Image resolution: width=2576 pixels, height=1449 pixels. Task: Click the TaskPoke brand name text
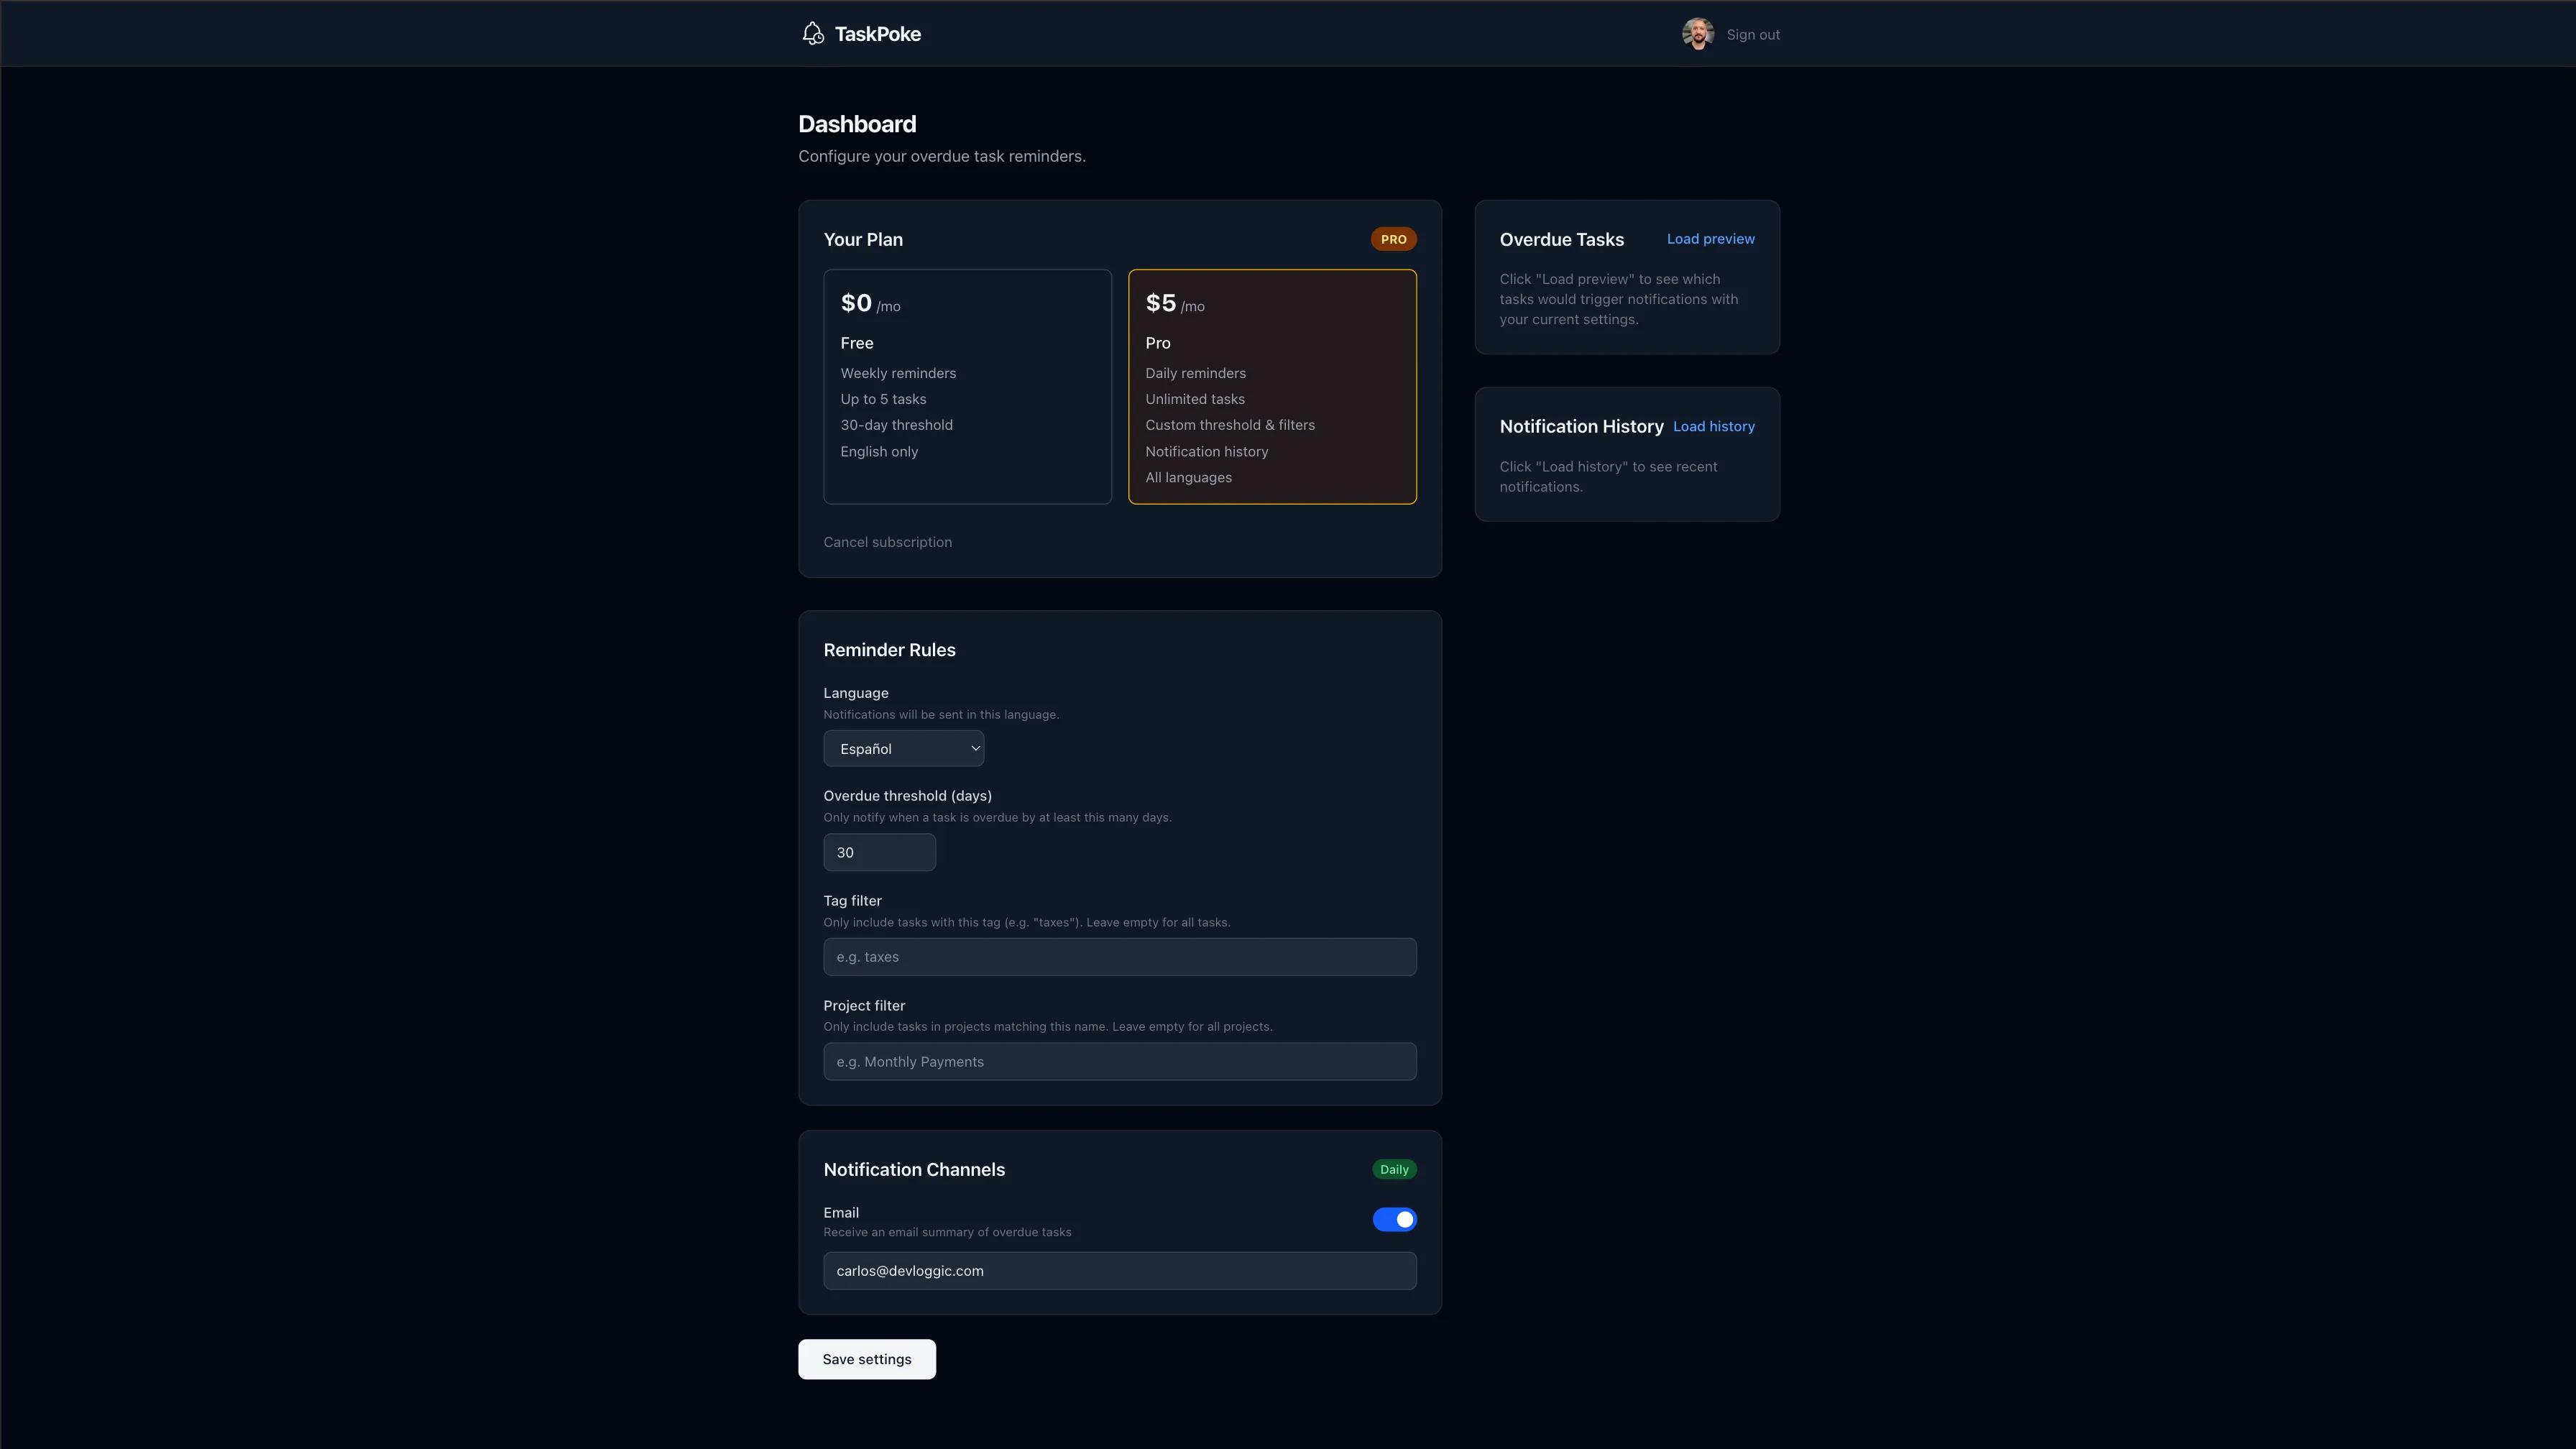click(877, 34)
